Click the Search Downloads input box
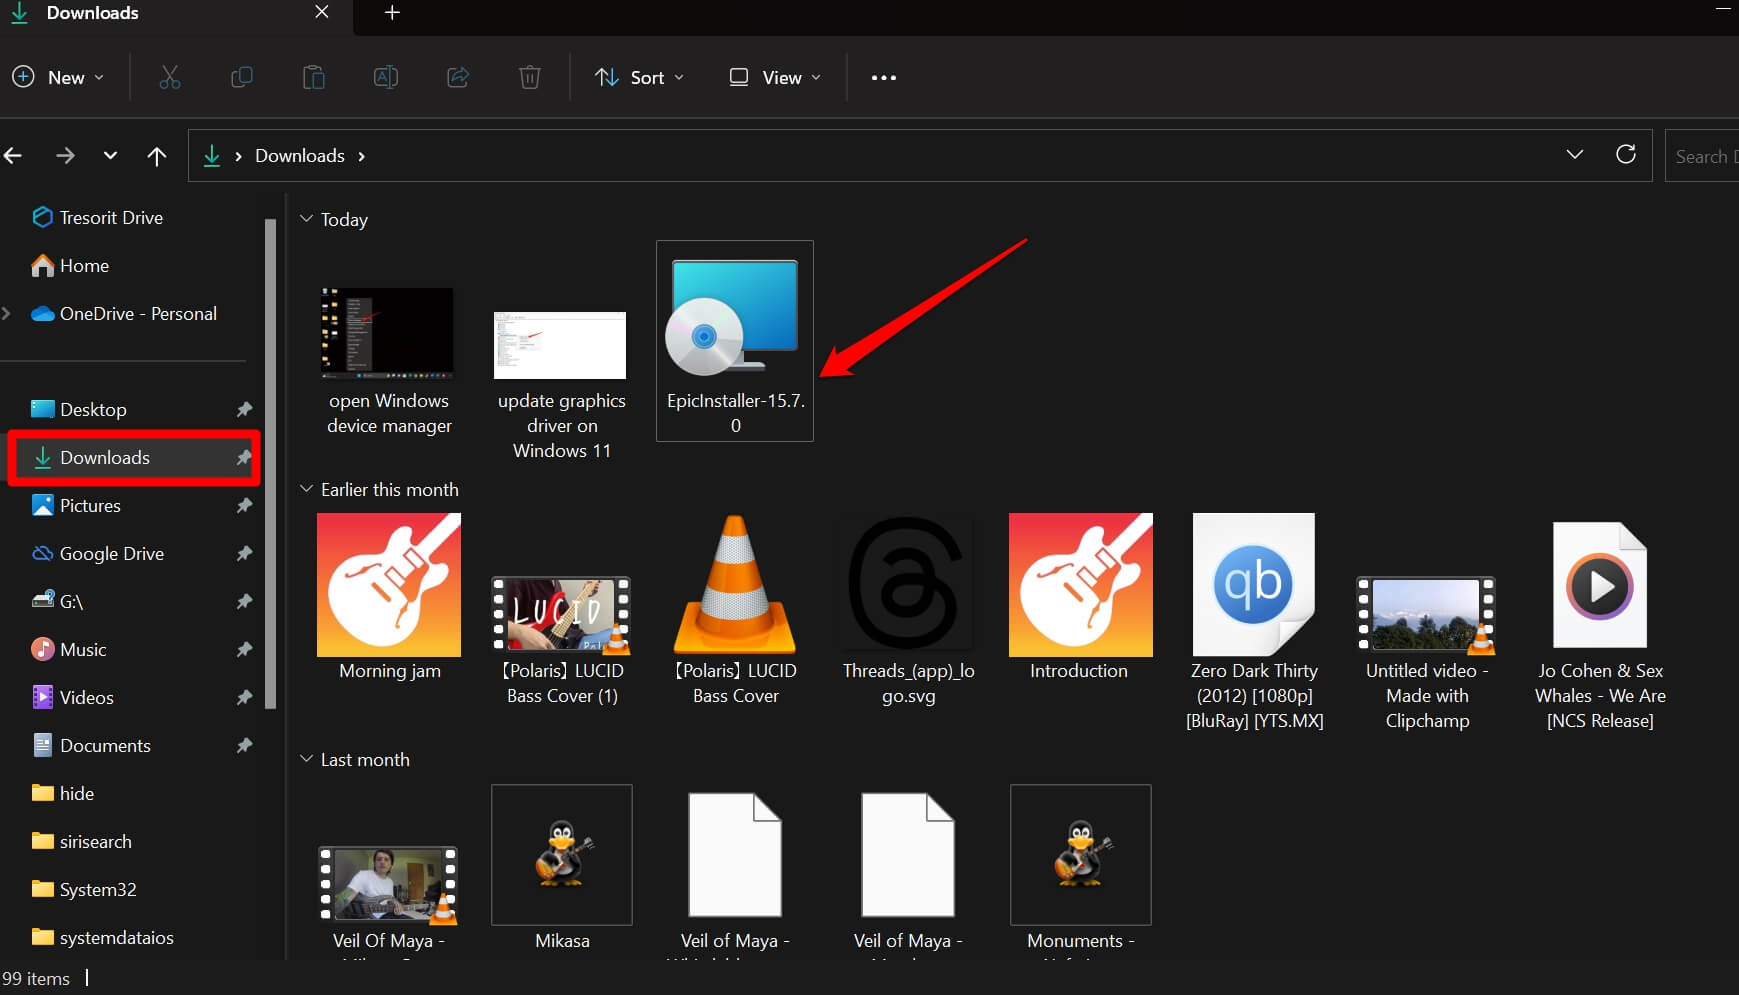This screenshot has height=995, width=1739. click(x=1703, y=156)
